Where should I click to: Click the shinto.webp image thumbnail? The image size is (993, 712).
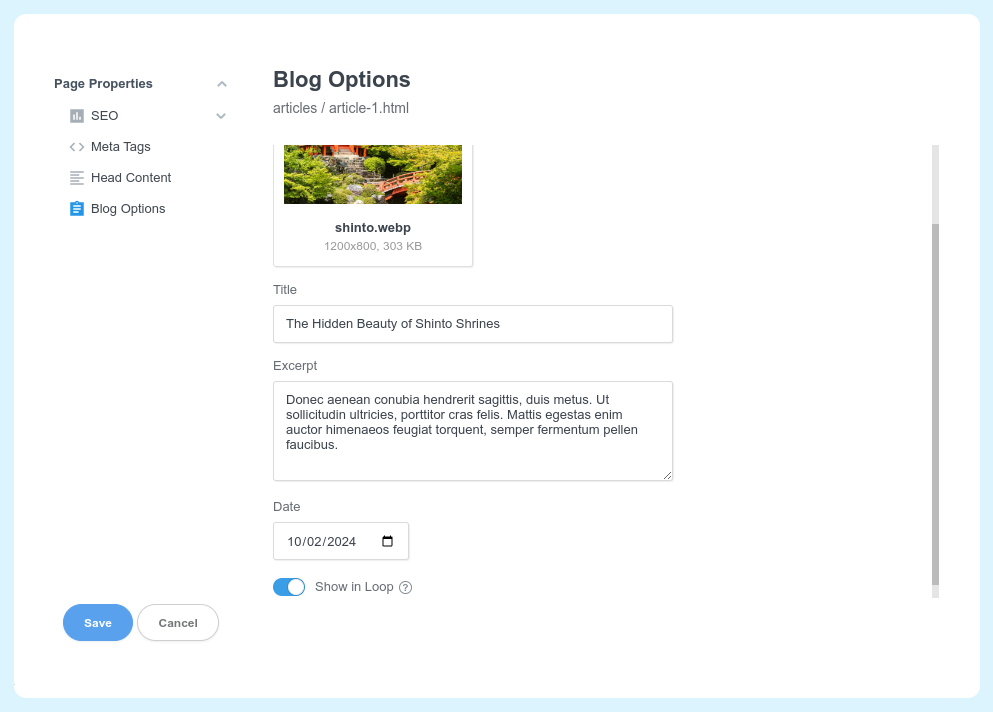pyautogui.click(x=372, y=174)
